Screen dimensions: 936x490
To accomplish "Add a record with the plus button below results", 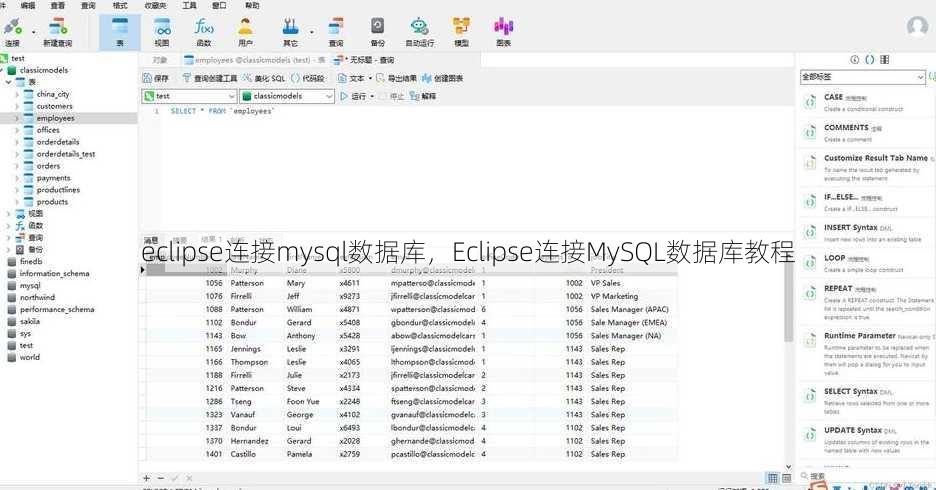I will [146, 478].
